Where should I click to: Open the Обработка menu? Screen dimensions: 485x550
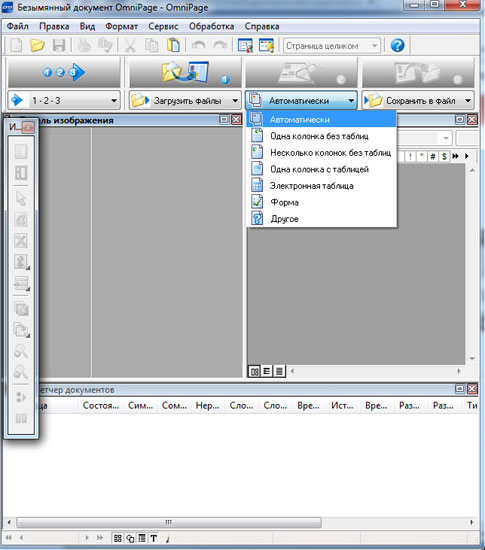211,26
